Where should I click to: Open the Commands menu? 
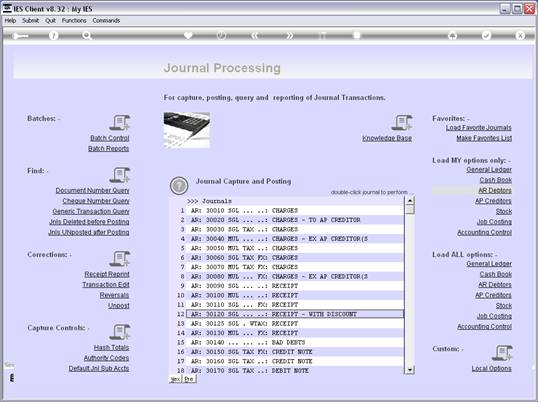(106, 21)
